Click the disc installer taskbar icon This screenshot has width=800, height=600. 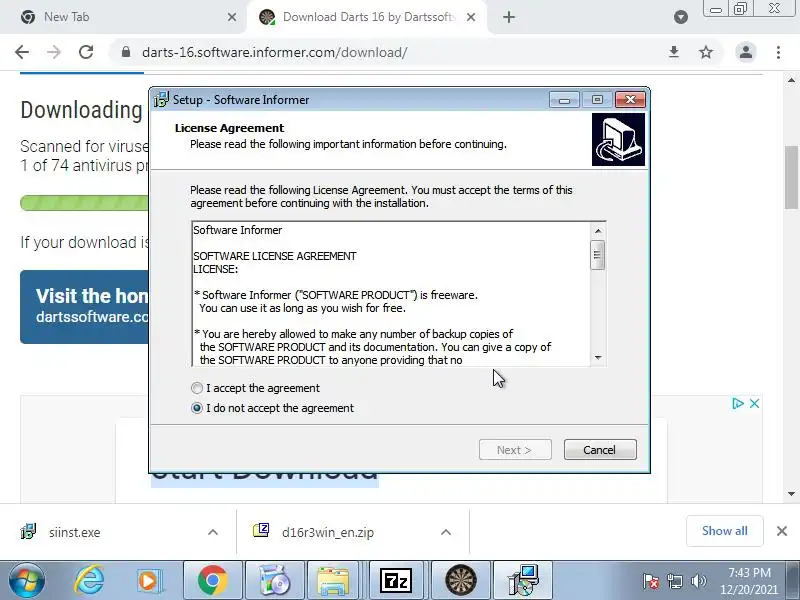pos(274,581)
